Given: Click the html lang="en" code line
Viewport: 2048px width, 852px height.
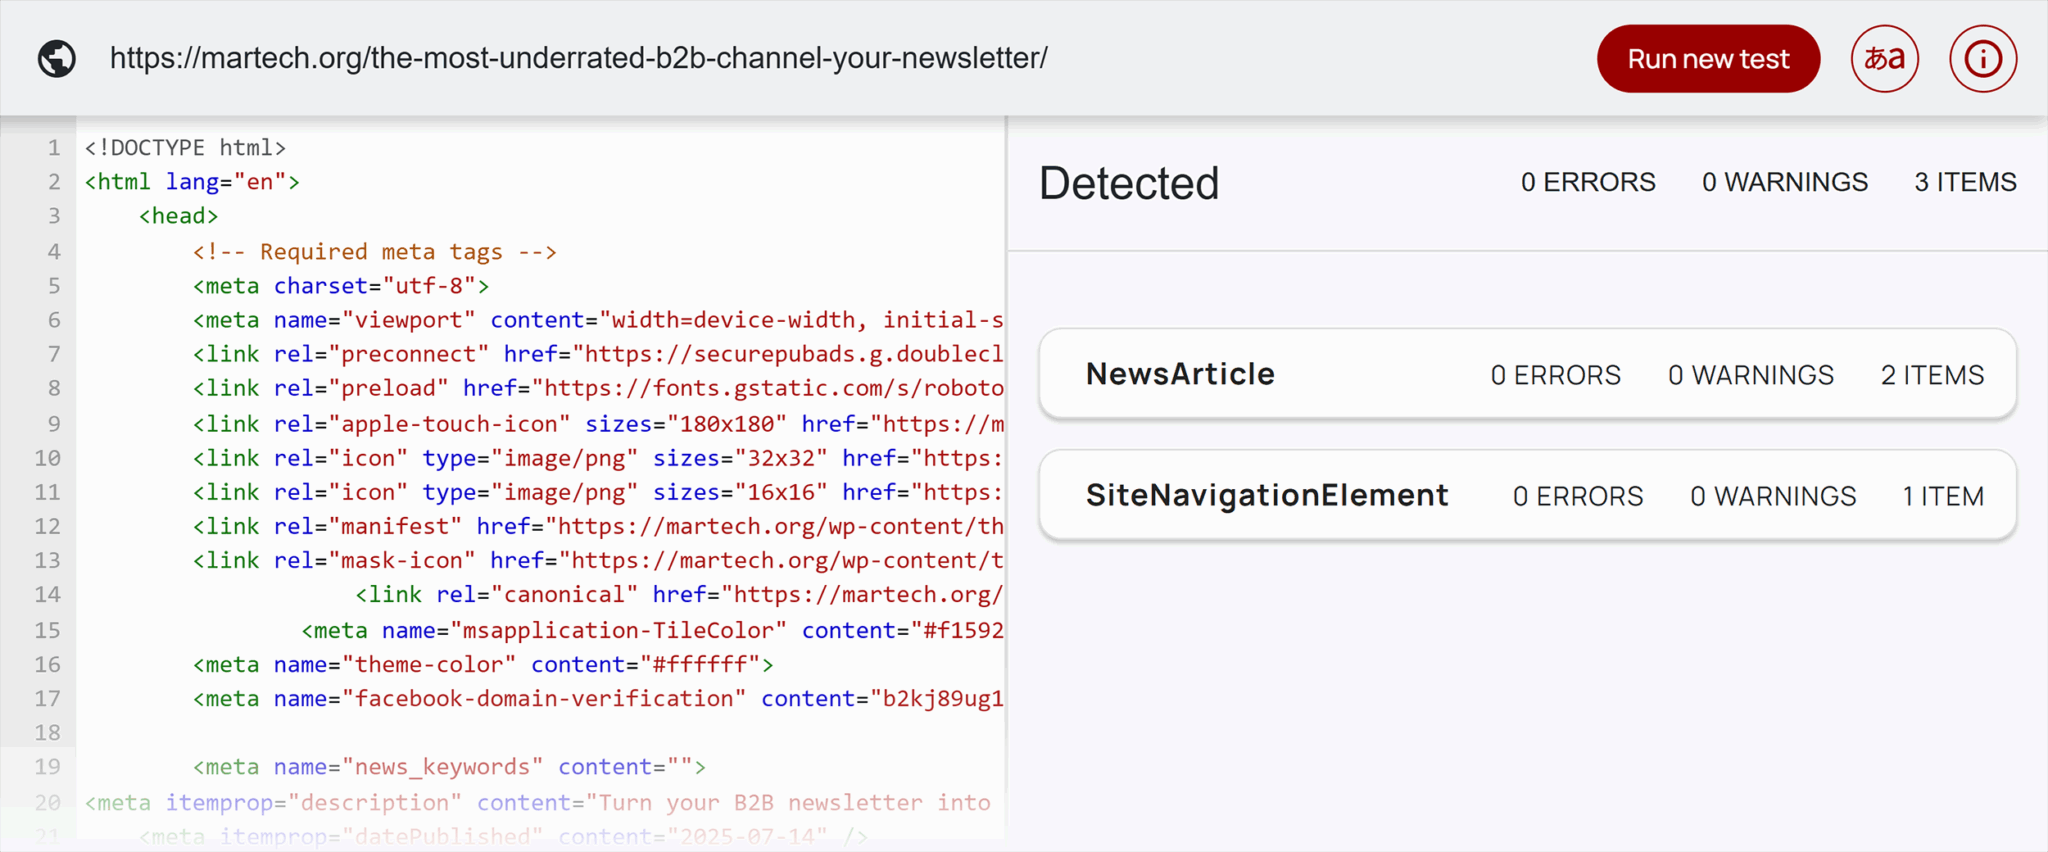Looking at the screenshot, I should pos(192,182).
